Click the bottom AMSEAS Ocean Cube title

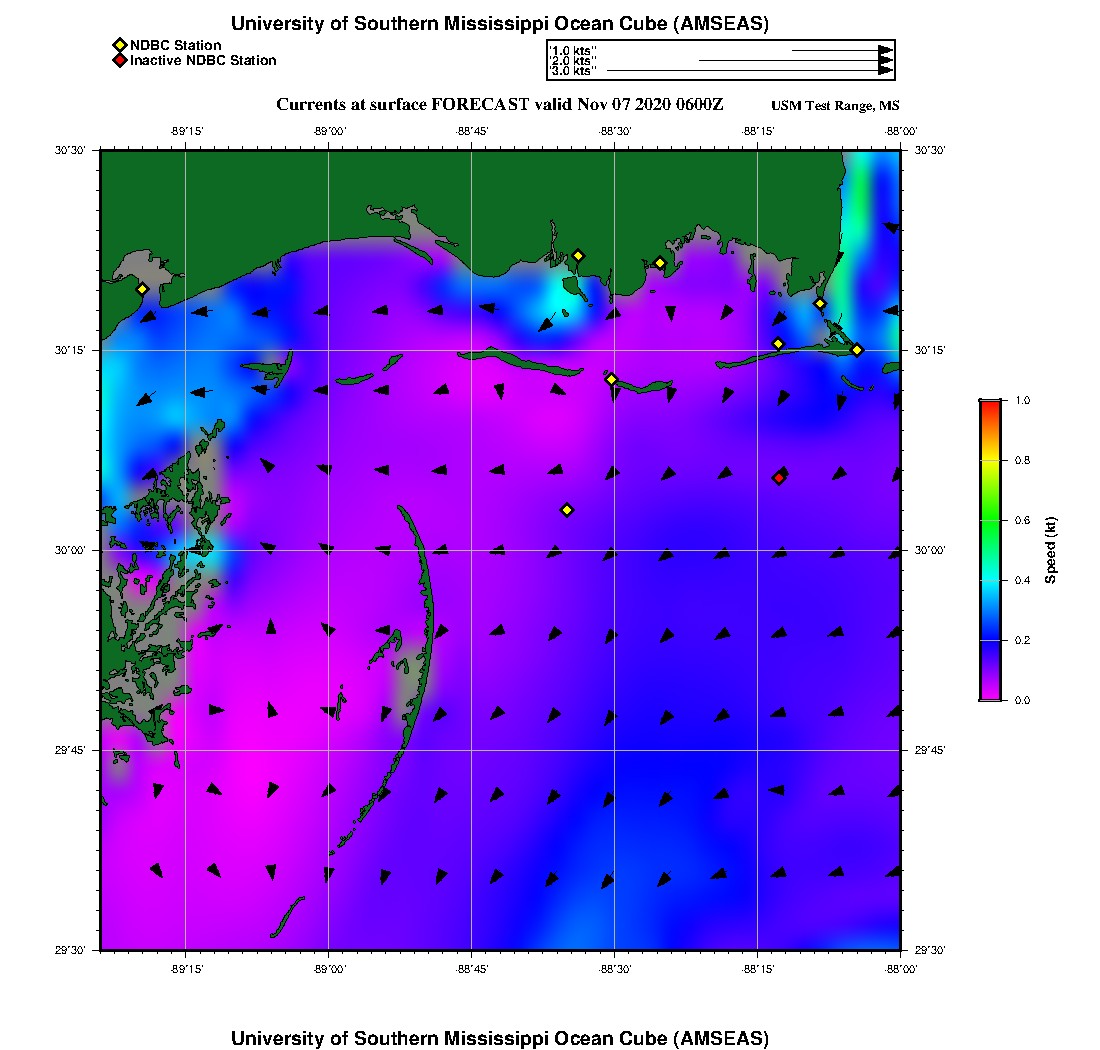[x=499, y=1038]
